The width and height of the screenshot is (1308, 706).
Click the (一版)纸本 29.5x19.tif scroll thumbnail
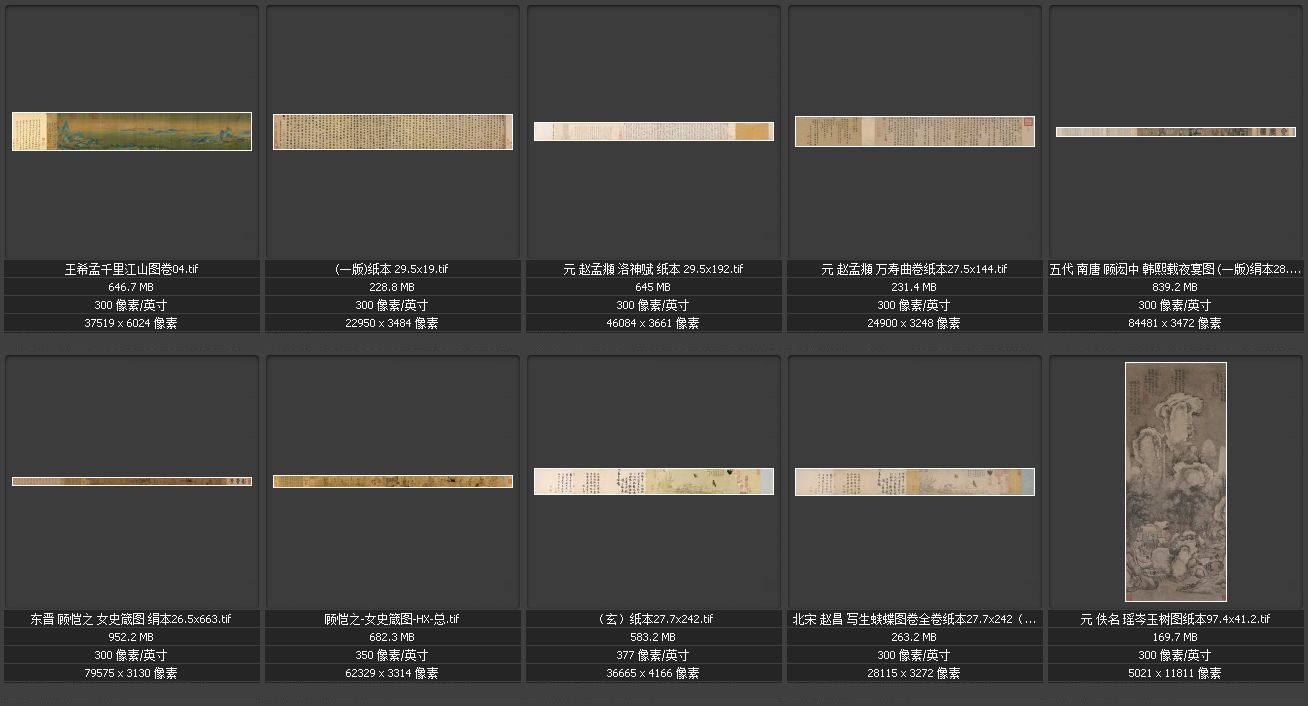pyautogui.click(x=392, y=131)
